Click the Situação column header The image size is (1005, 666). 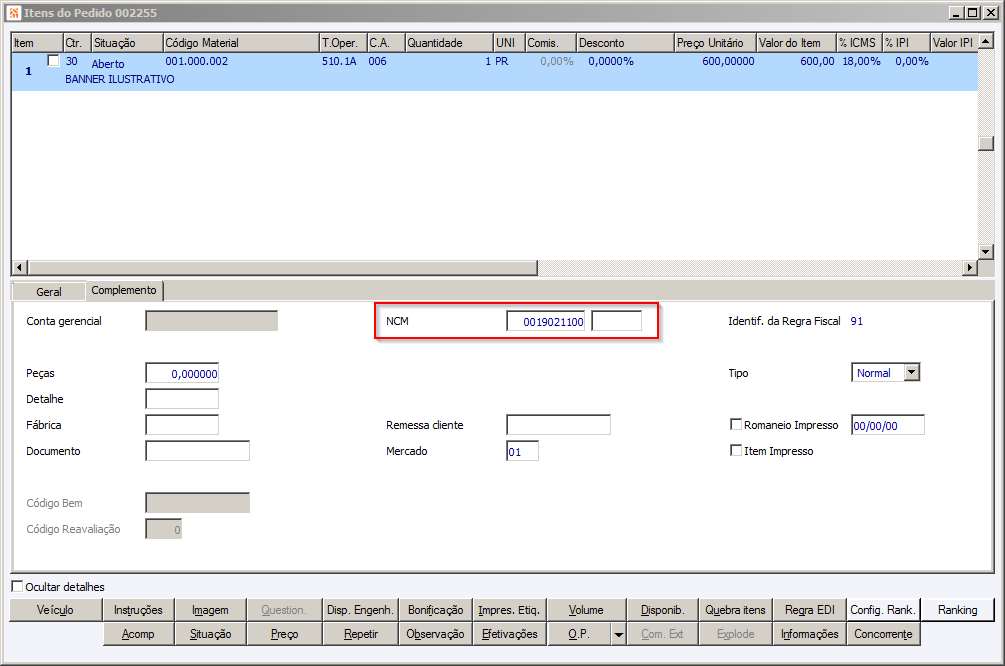point(128,43)
